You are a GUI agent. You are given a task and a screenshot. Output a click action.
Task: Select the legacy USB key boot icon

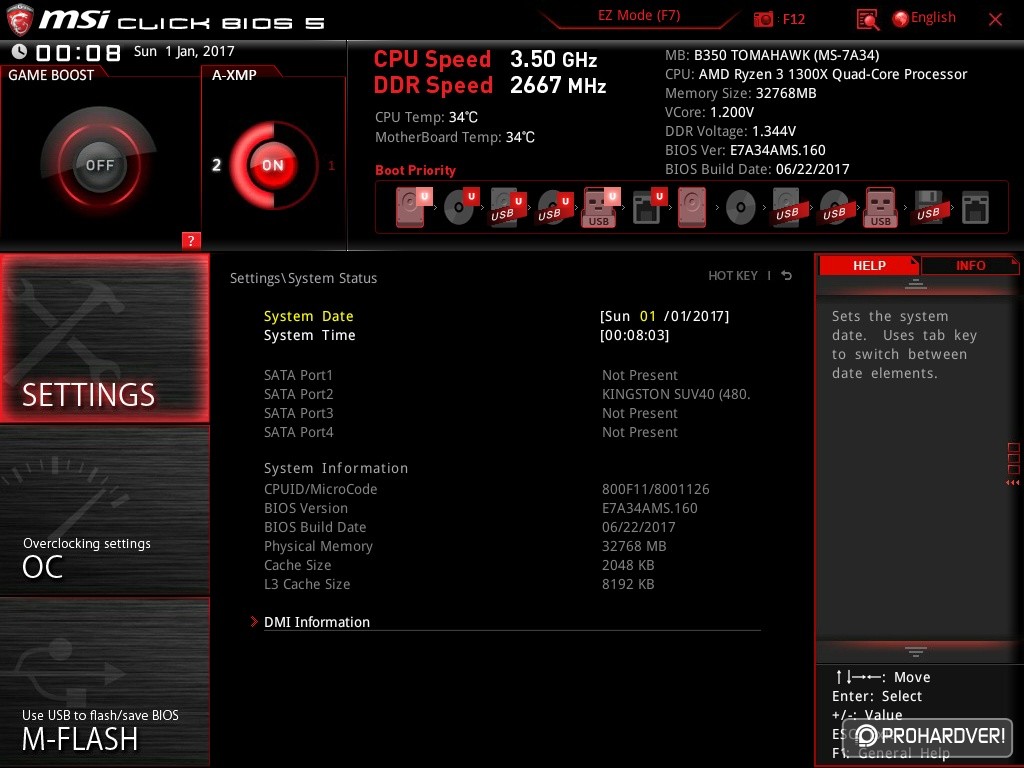pyautogui.click(x=880, y=207)
